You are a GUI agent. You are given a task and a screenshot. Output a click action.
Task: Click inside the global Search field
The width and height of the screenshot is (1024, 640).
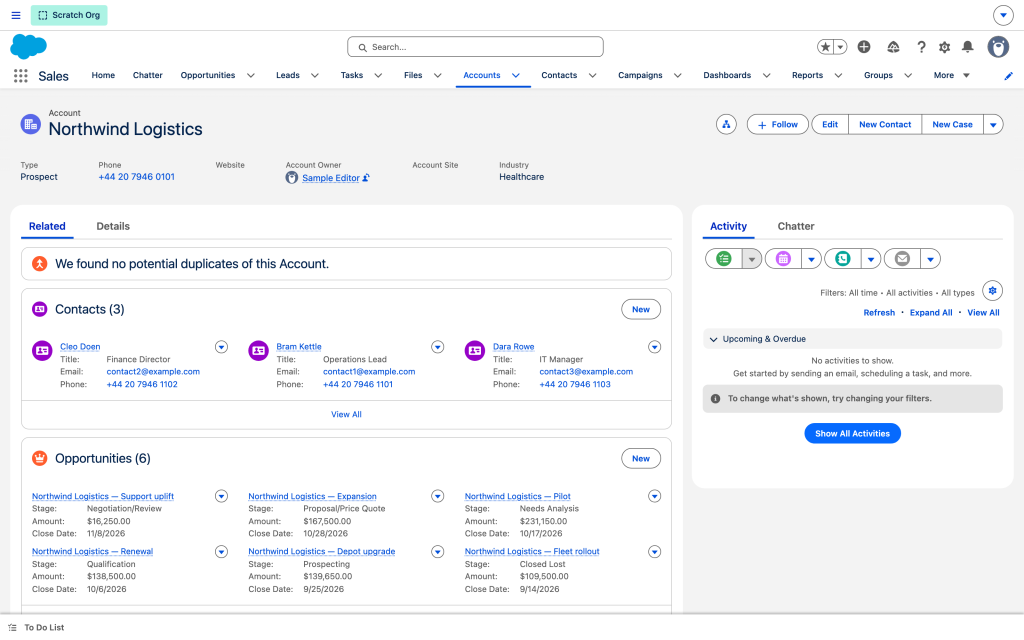tap(475, 47)
